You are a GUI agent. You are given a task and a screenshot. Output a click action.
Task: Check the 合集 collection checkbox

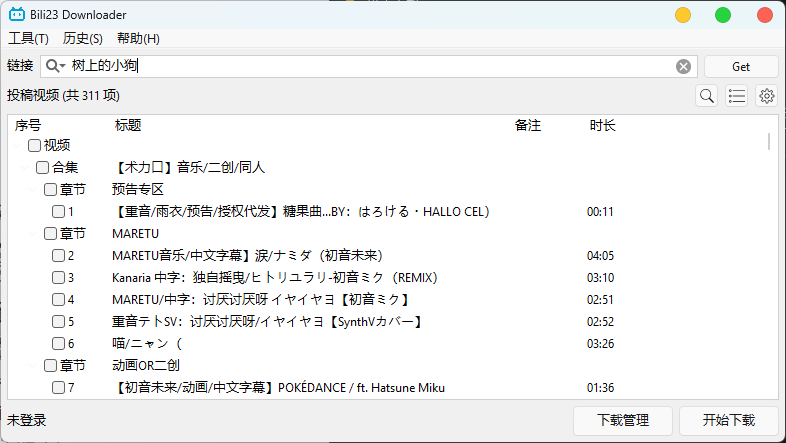coord(43,168)
